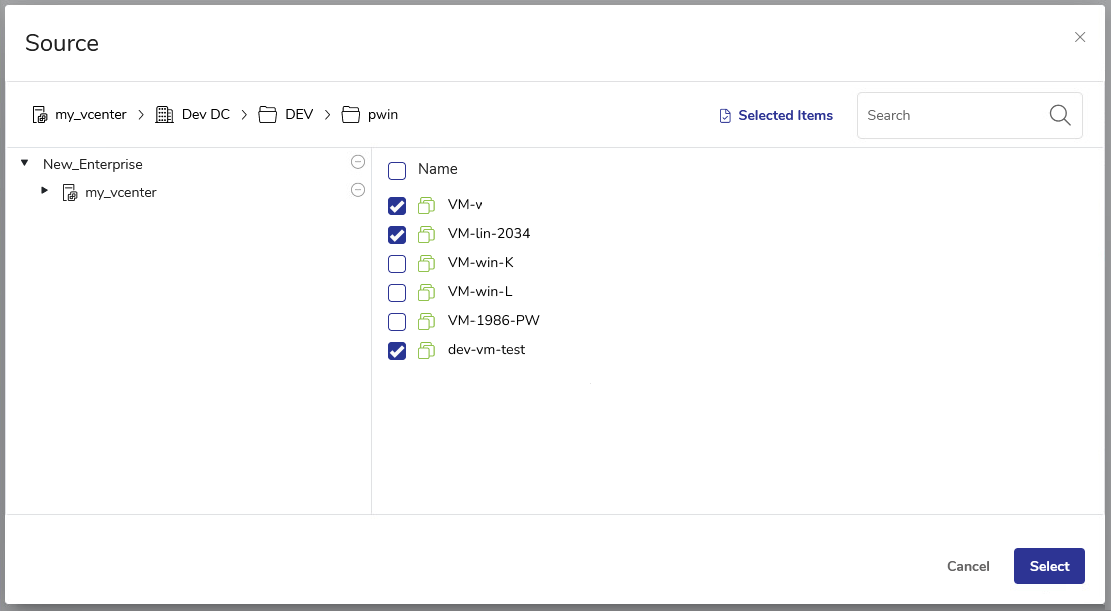Go to DEV breadcrumb folder
Screen dimensions: 1111x611
pos(299,115)
